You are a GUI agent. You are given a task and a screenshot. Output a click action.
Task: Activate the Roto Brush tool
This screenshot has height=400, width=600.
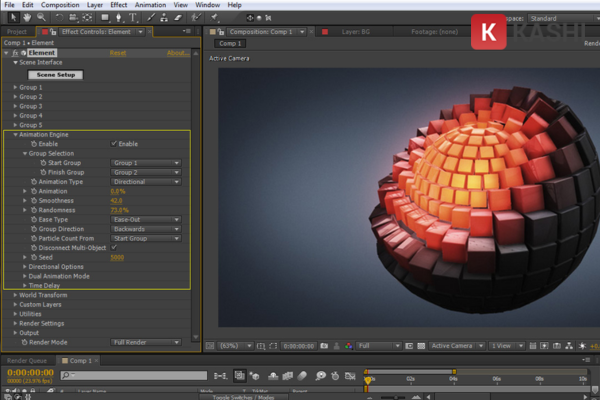[x=196, y=18]
